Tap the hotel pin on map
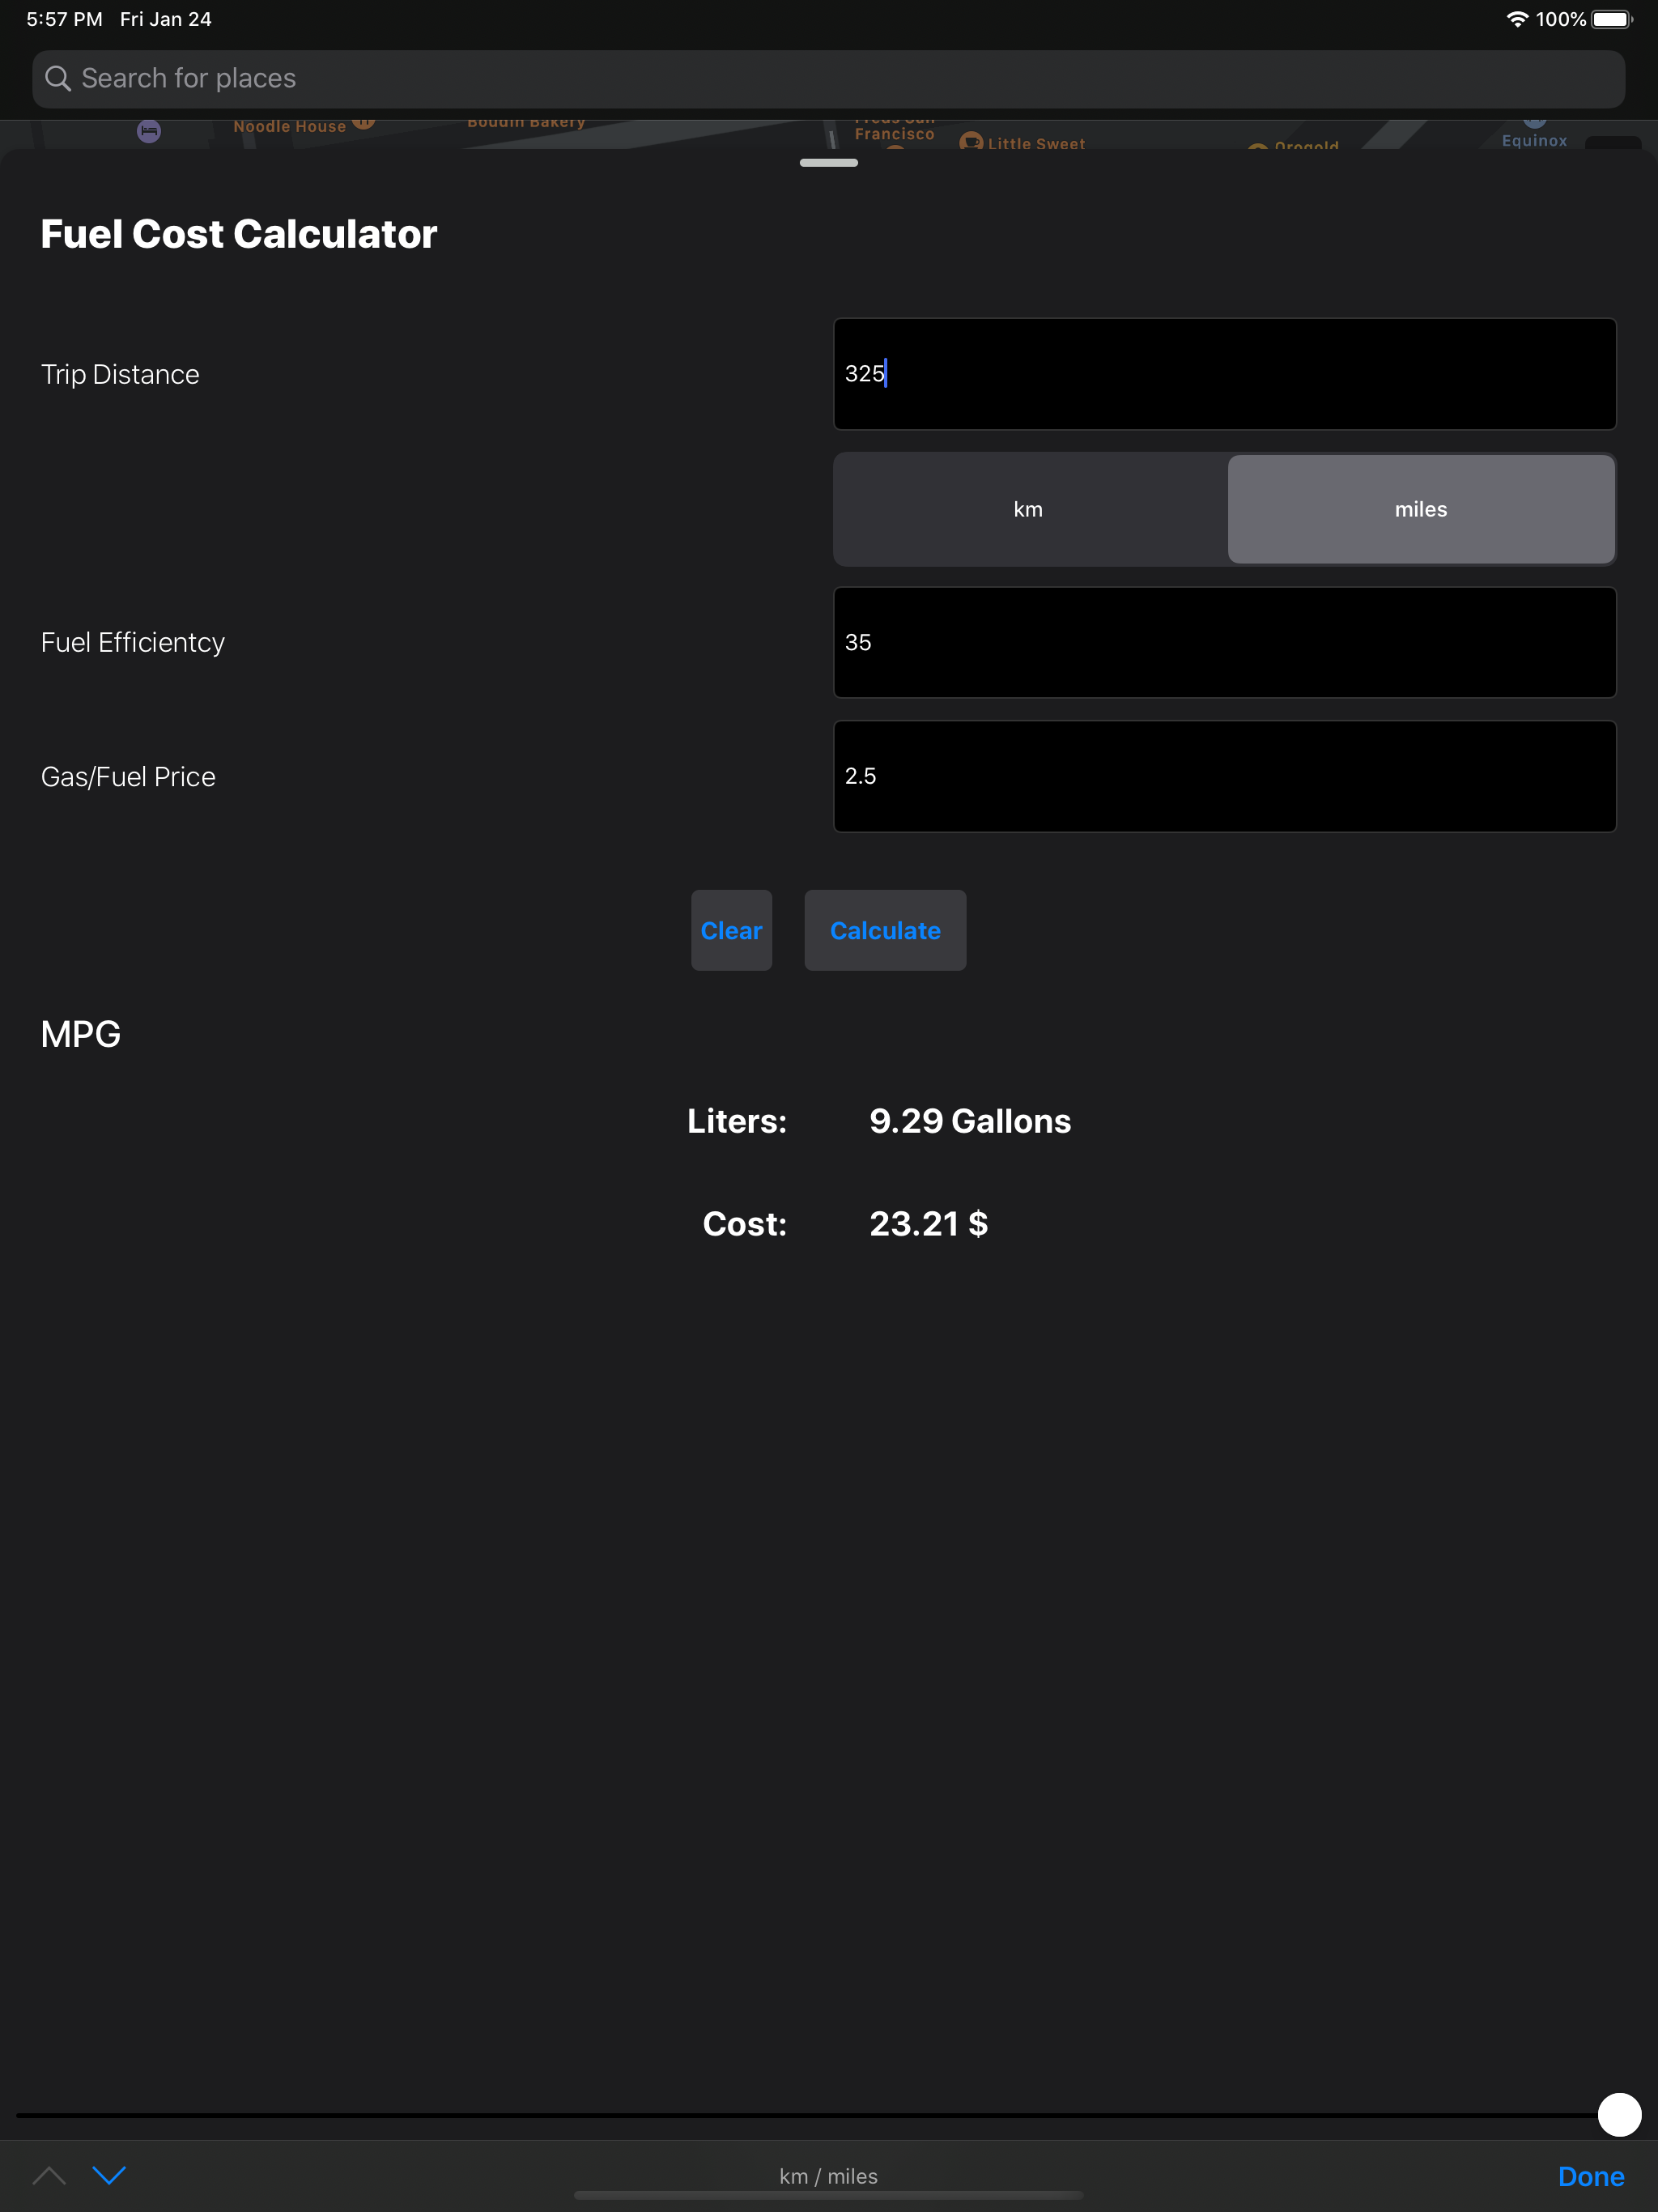The image size is (1658, 2212). tap(149, 131)
